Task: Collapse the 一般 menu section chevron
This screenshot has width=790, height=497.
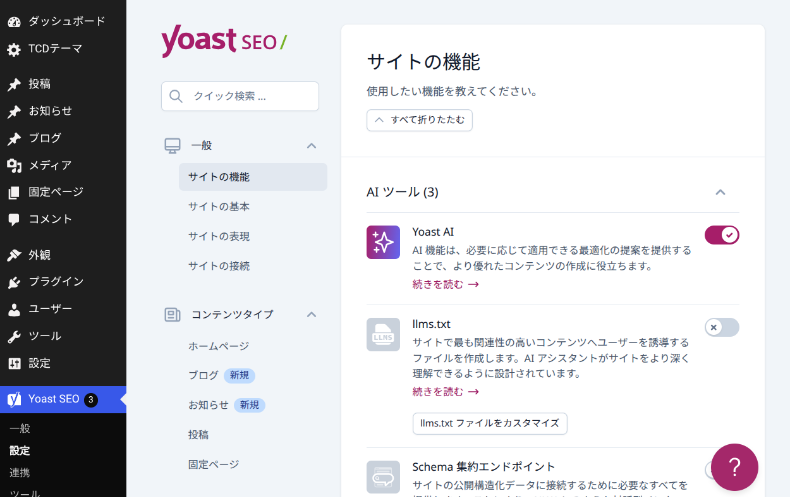Action: click(311, 146)
